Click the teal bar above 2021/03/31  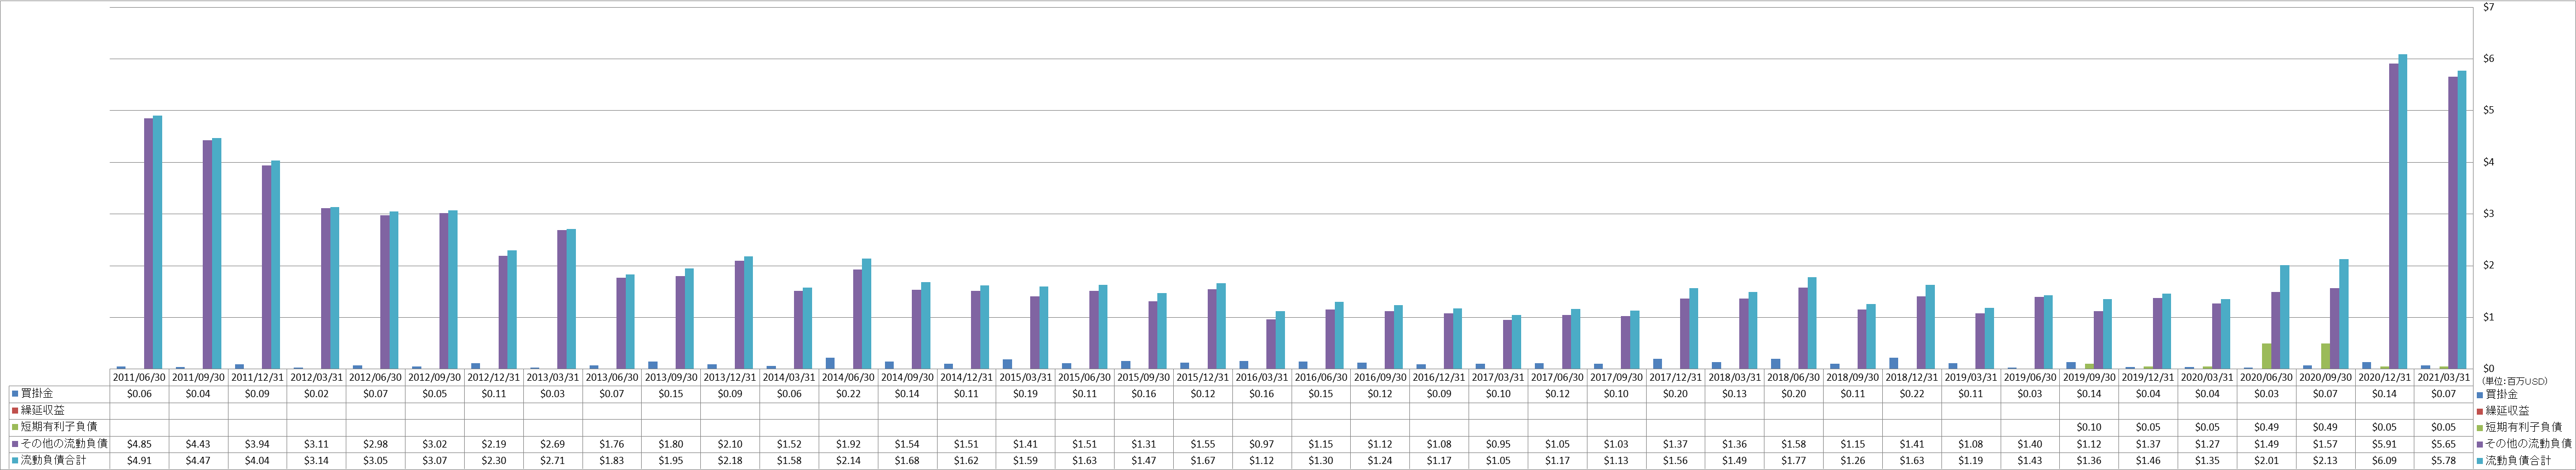pyautogui.click(x=2462, y=220)
